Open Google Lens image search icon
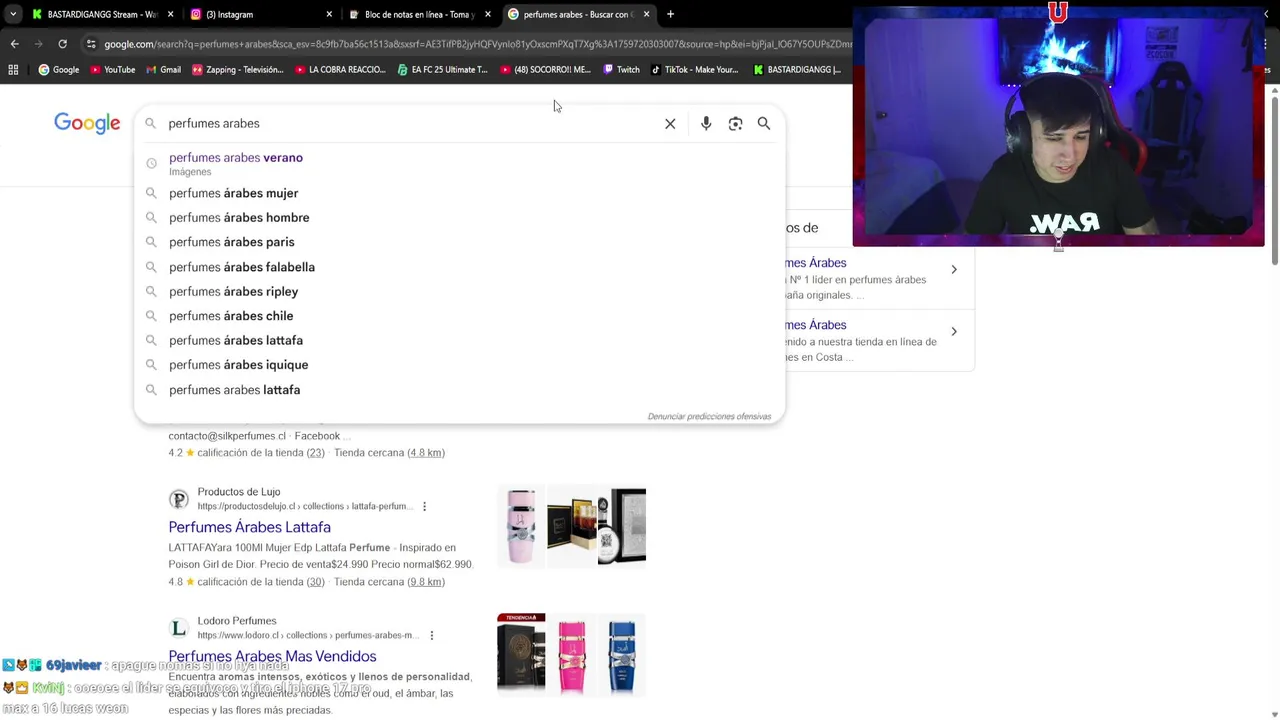Image resolution: width=1280 pixels, height=720 pixels. 735,124
